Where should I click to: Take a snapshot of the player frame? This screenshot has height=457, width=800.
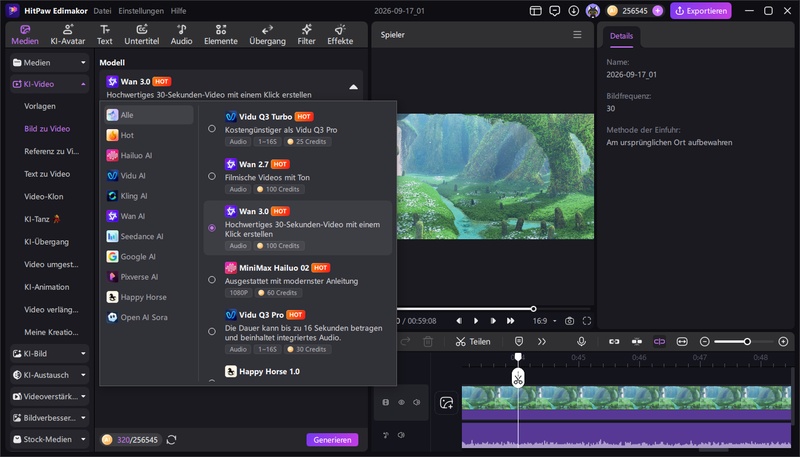pos(569,321)
